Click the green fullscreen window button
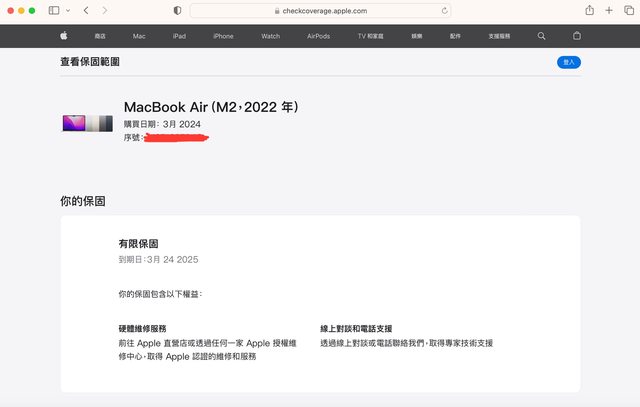The image size is (640, 407). click(x=32, y=11)
